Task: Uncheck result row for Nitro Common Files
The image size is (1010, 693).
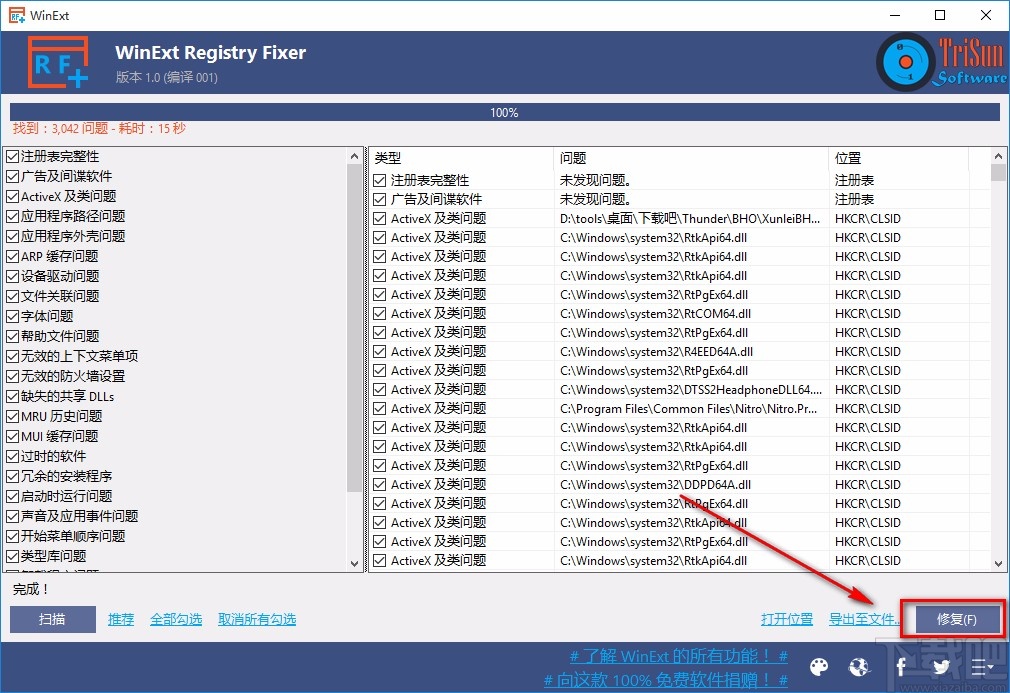Action: (x=379, y=408)
